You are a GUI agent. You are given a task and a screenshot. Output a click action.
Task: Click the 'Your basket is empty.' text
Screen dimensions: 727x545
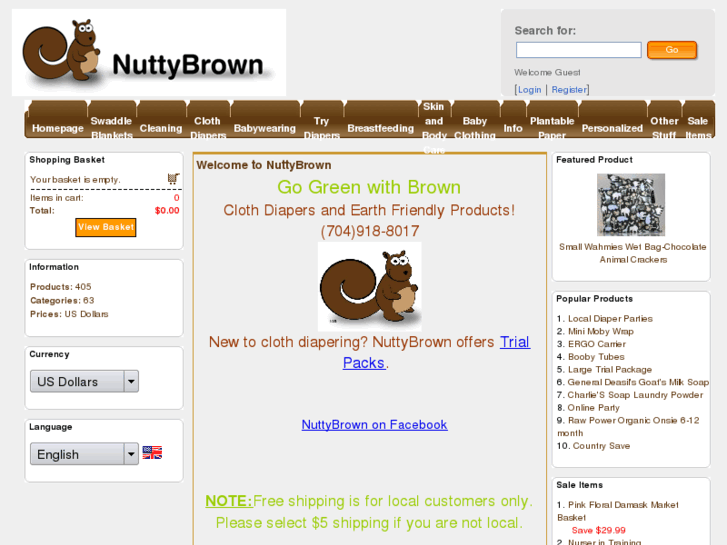[x=75, y=180]
